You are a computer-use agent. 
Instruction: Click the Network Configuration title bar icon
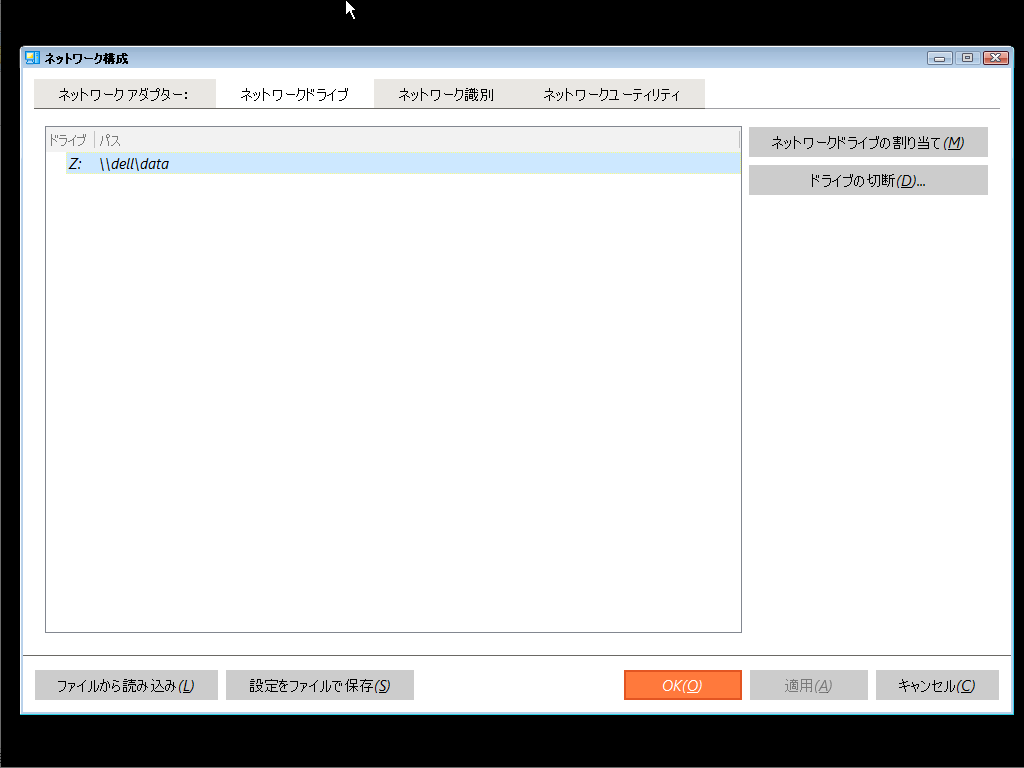[31, 57]
